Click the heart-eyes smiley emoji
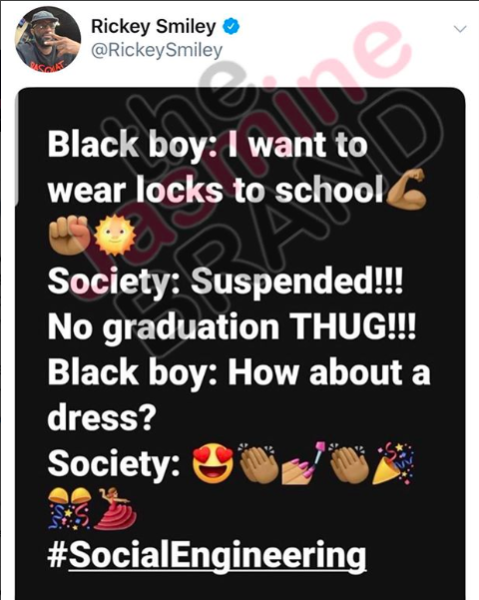The height and width of the screenshot is (600, 479). click(213, 463)
